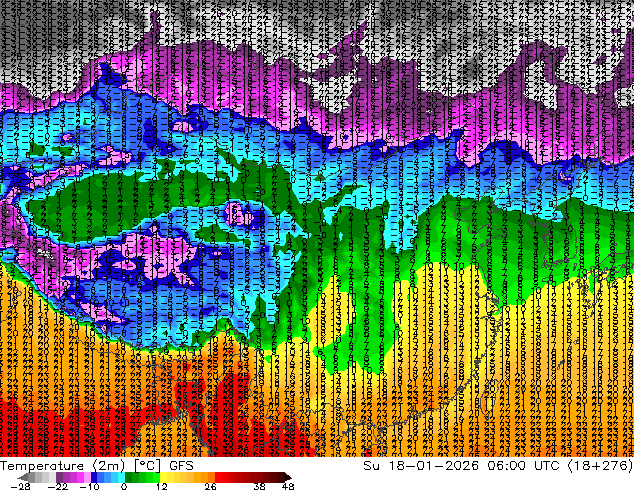Click the dark purple legend swatch above -22
Image resolution: width=634 pixels, height=490 pixels.
pyautogui.click(x=59, y=477)
